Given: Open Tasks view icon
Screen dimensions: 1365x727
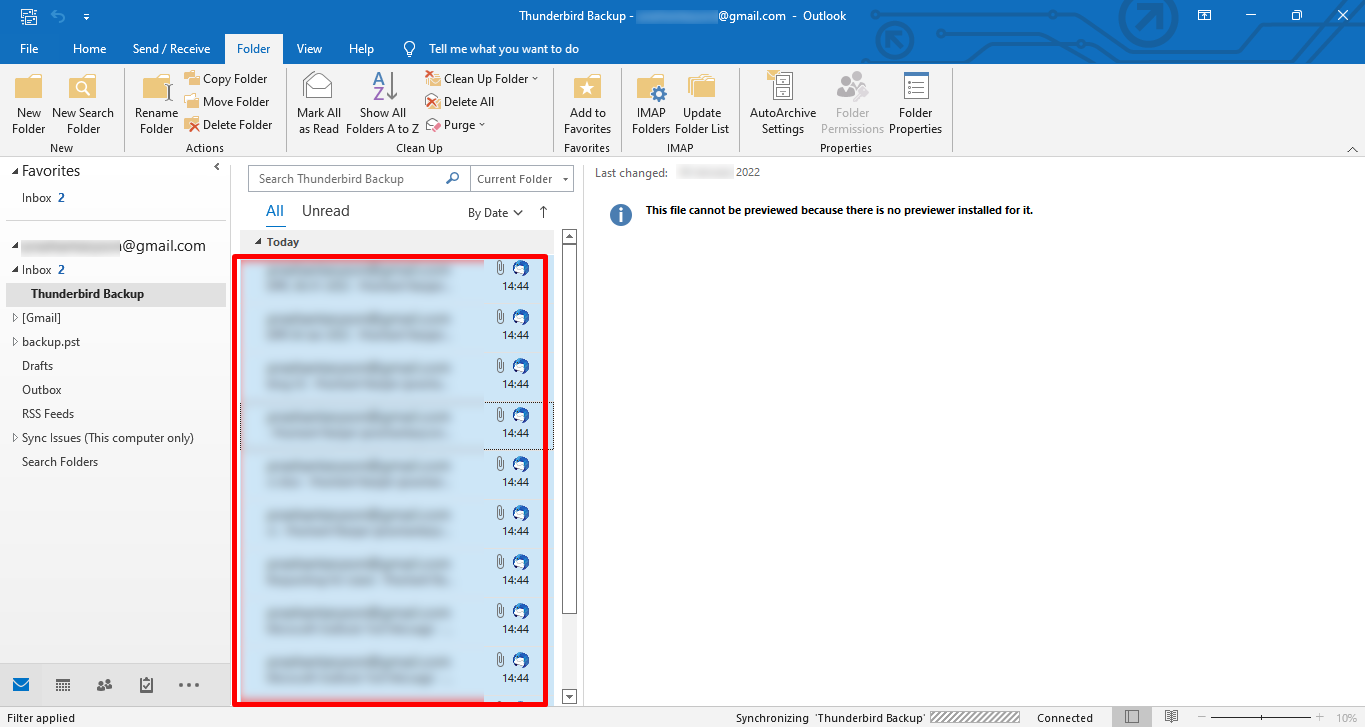Looking at the screenshot, I should 146,685.
